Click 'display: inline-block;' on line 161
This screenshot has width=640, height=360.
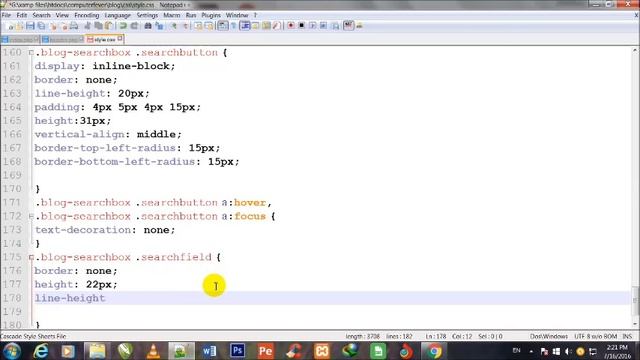[105, 66]
